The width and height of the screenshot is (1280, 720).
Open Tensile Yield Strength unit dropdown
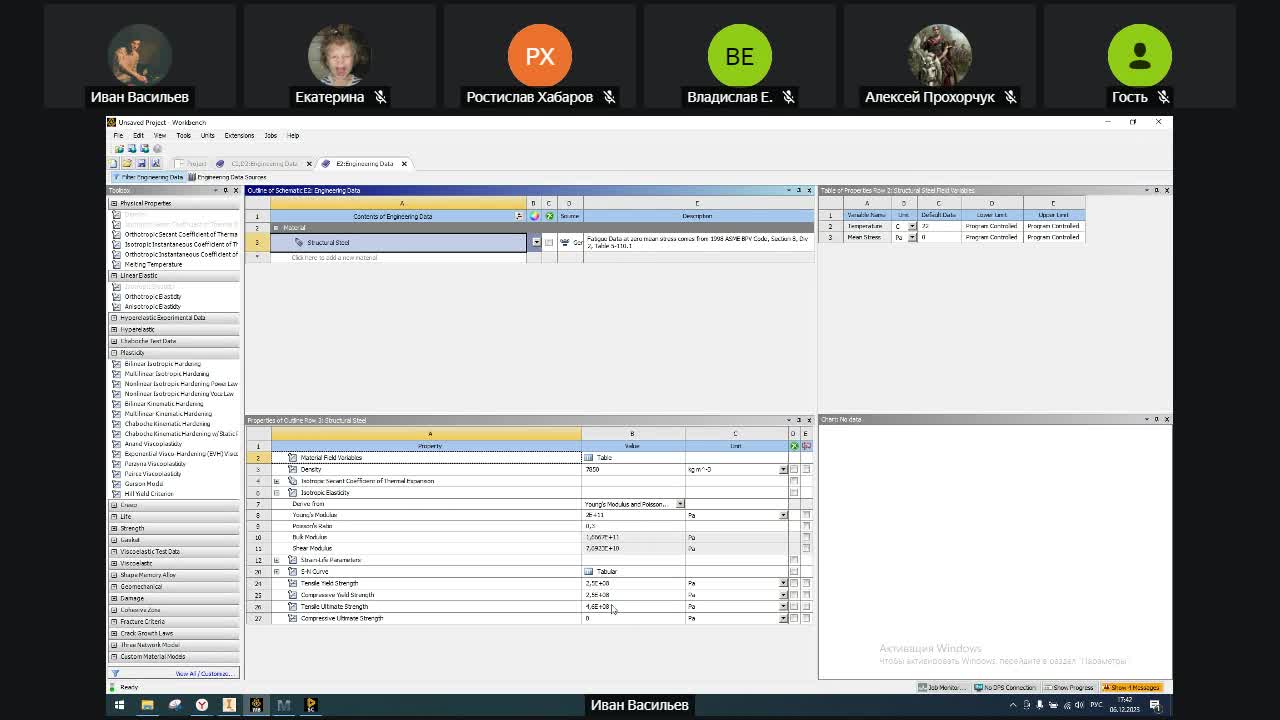pyautogui.click(x=783, y=583)
